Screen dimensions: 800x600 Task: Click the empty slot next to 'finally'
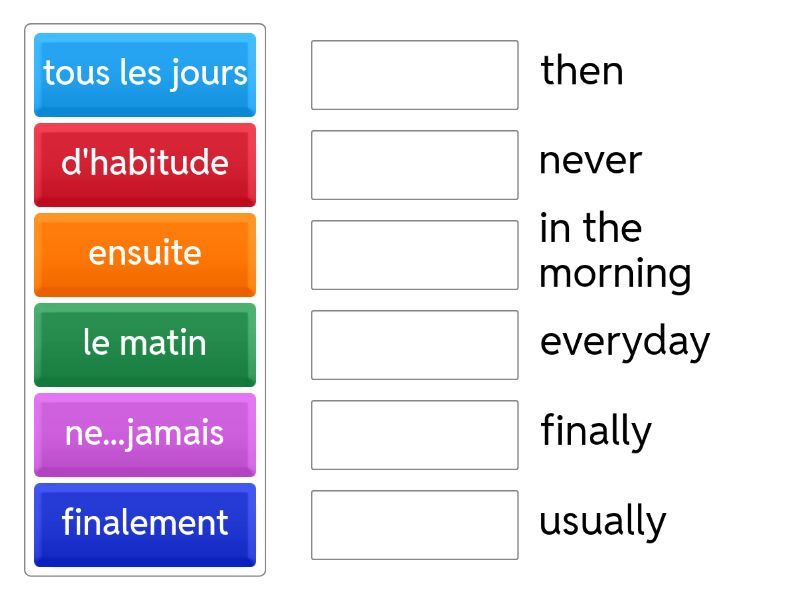click(x=414, y=435)
